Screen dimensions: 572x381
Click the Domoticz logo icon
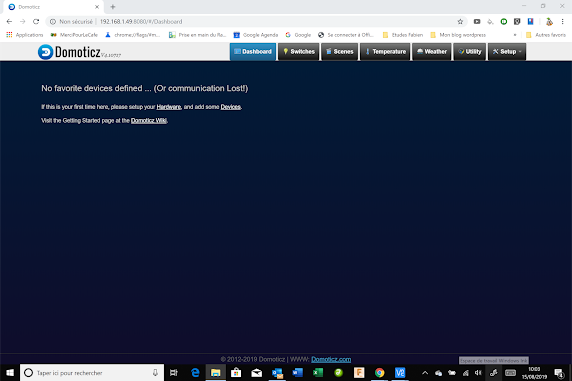click(45, 52)
